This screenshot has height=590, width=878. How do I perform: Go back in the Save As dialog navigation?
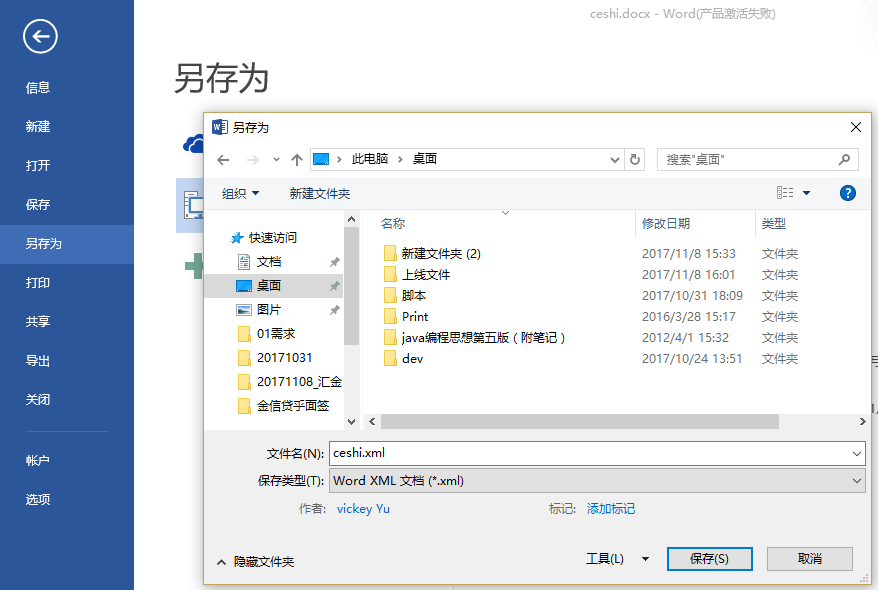(x=223, y=160)
